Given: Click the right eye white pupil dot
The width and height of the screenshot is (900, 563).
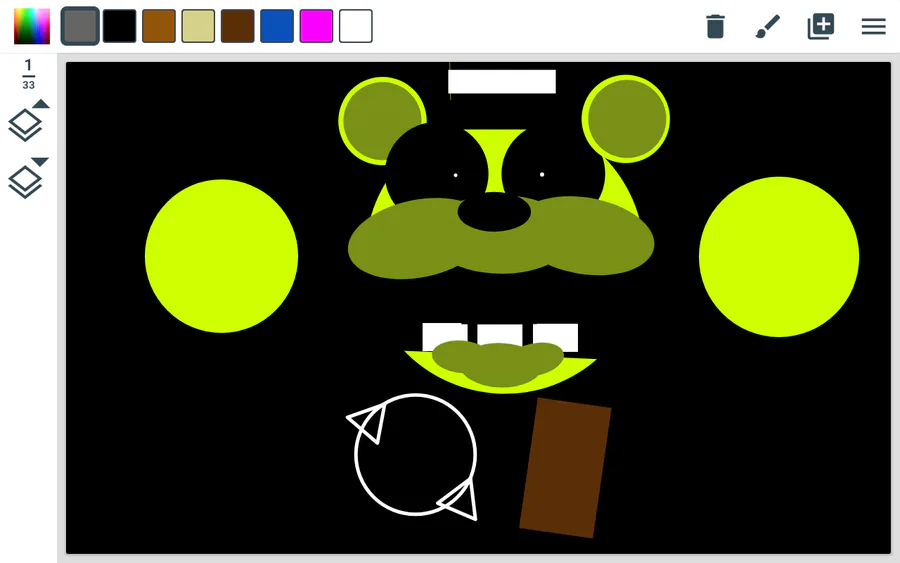Looking at the screenshot, I should tap(542, 174).
